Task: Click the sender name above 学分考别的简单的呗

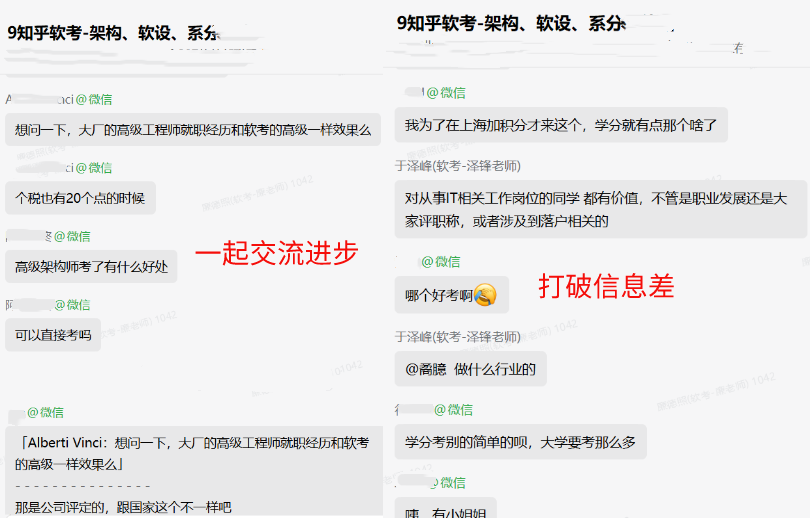Action: [x=434, y=410]
